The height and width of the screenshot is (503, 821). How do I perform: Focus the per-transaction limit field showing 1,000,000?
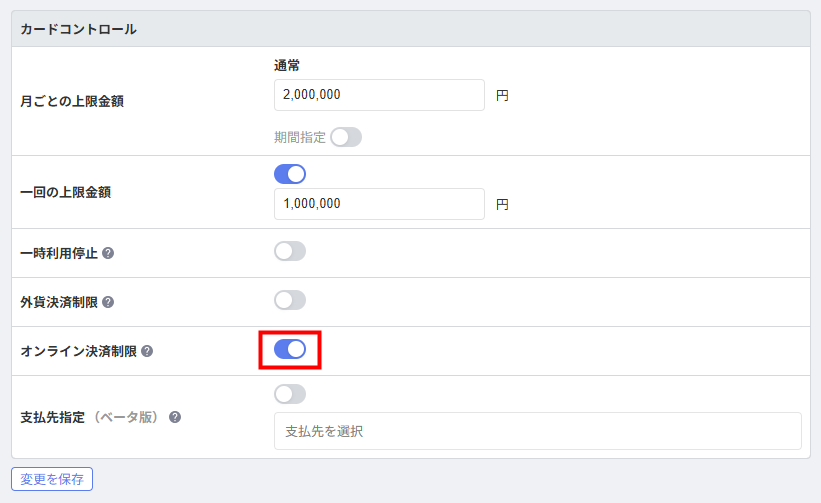click(378, 204)
